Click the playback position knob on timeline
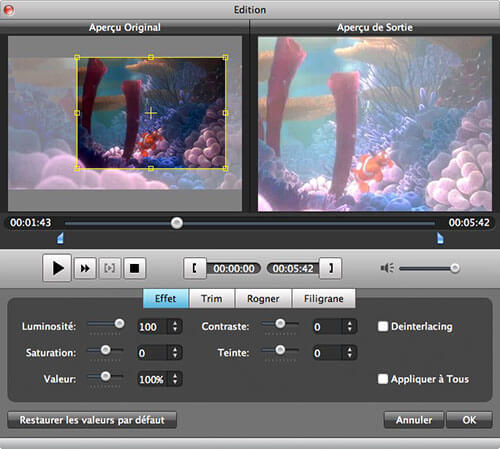The image size is (500, 449). 177,223
